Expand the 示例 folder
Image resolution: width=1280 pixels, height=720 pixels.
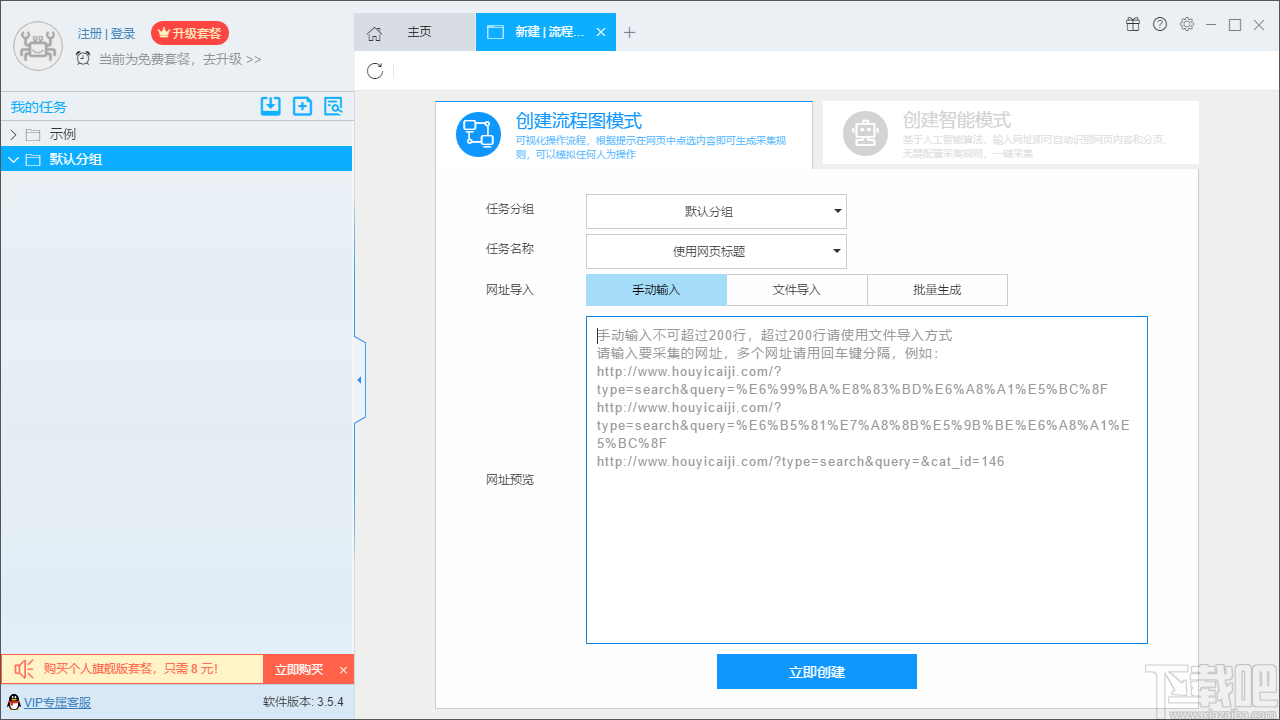[13, 134]
